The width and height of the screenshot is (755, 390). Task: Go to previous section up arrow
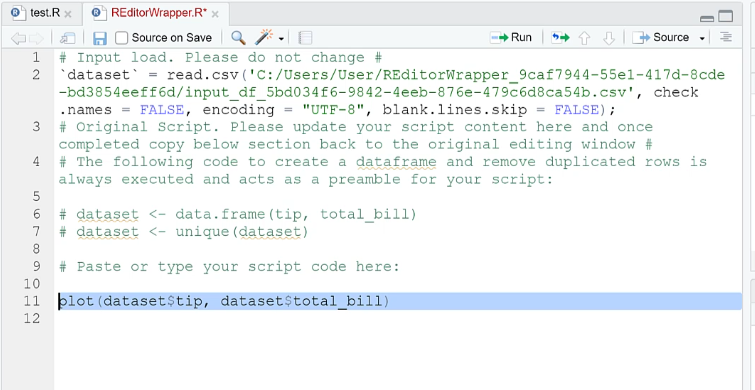click(584, 38)
